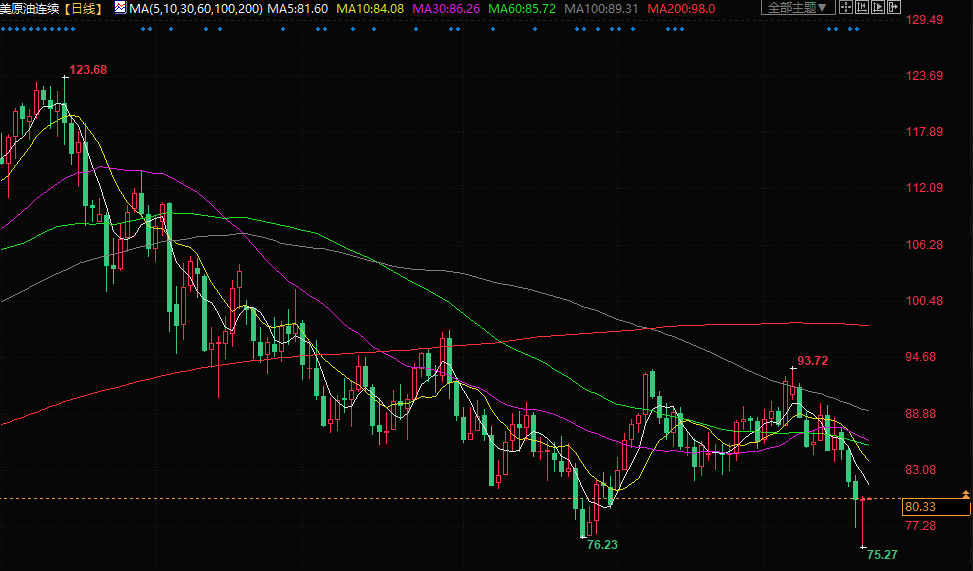This screenshot has width=973, height=571.
Task: Click the export panel arrow icon
Action: click(894, 7)
